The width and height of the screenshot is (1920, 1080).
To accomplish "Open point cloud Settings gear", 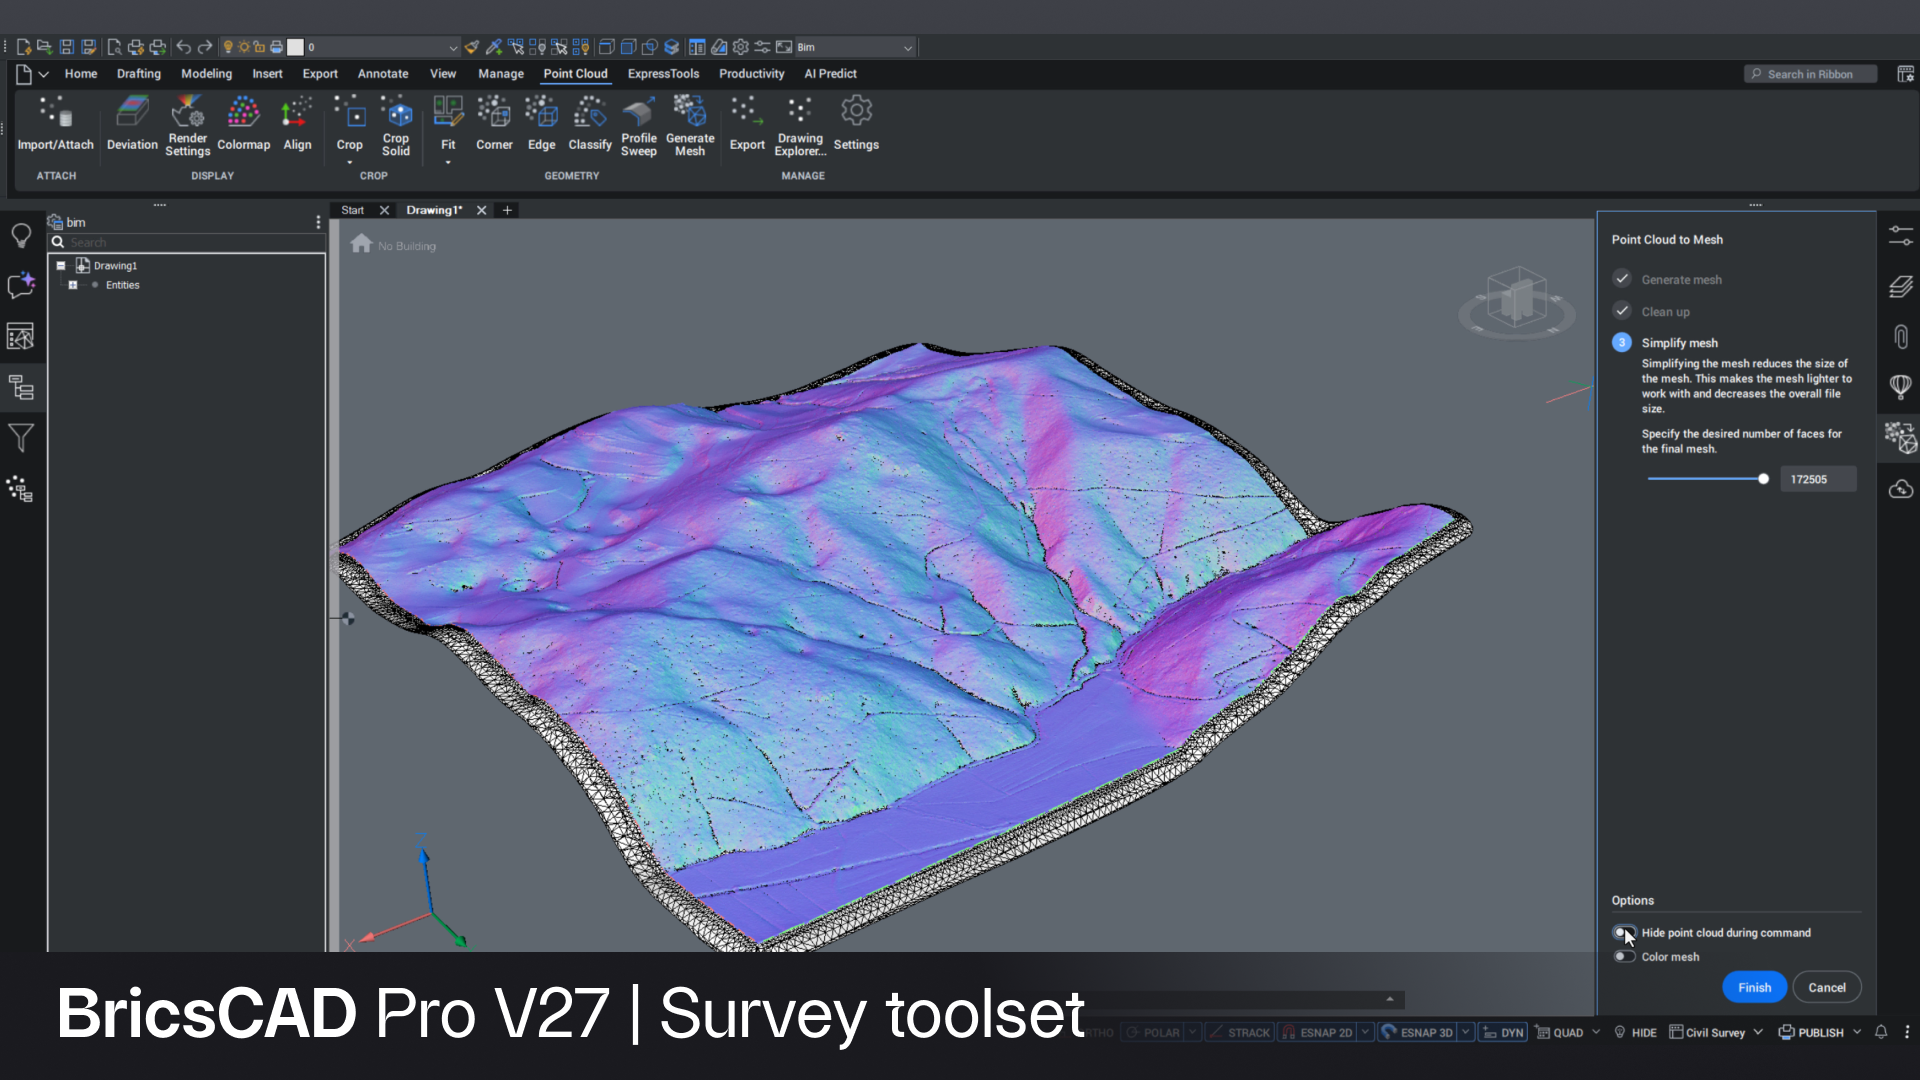I will pyautogui.click(x=856, y=124).
